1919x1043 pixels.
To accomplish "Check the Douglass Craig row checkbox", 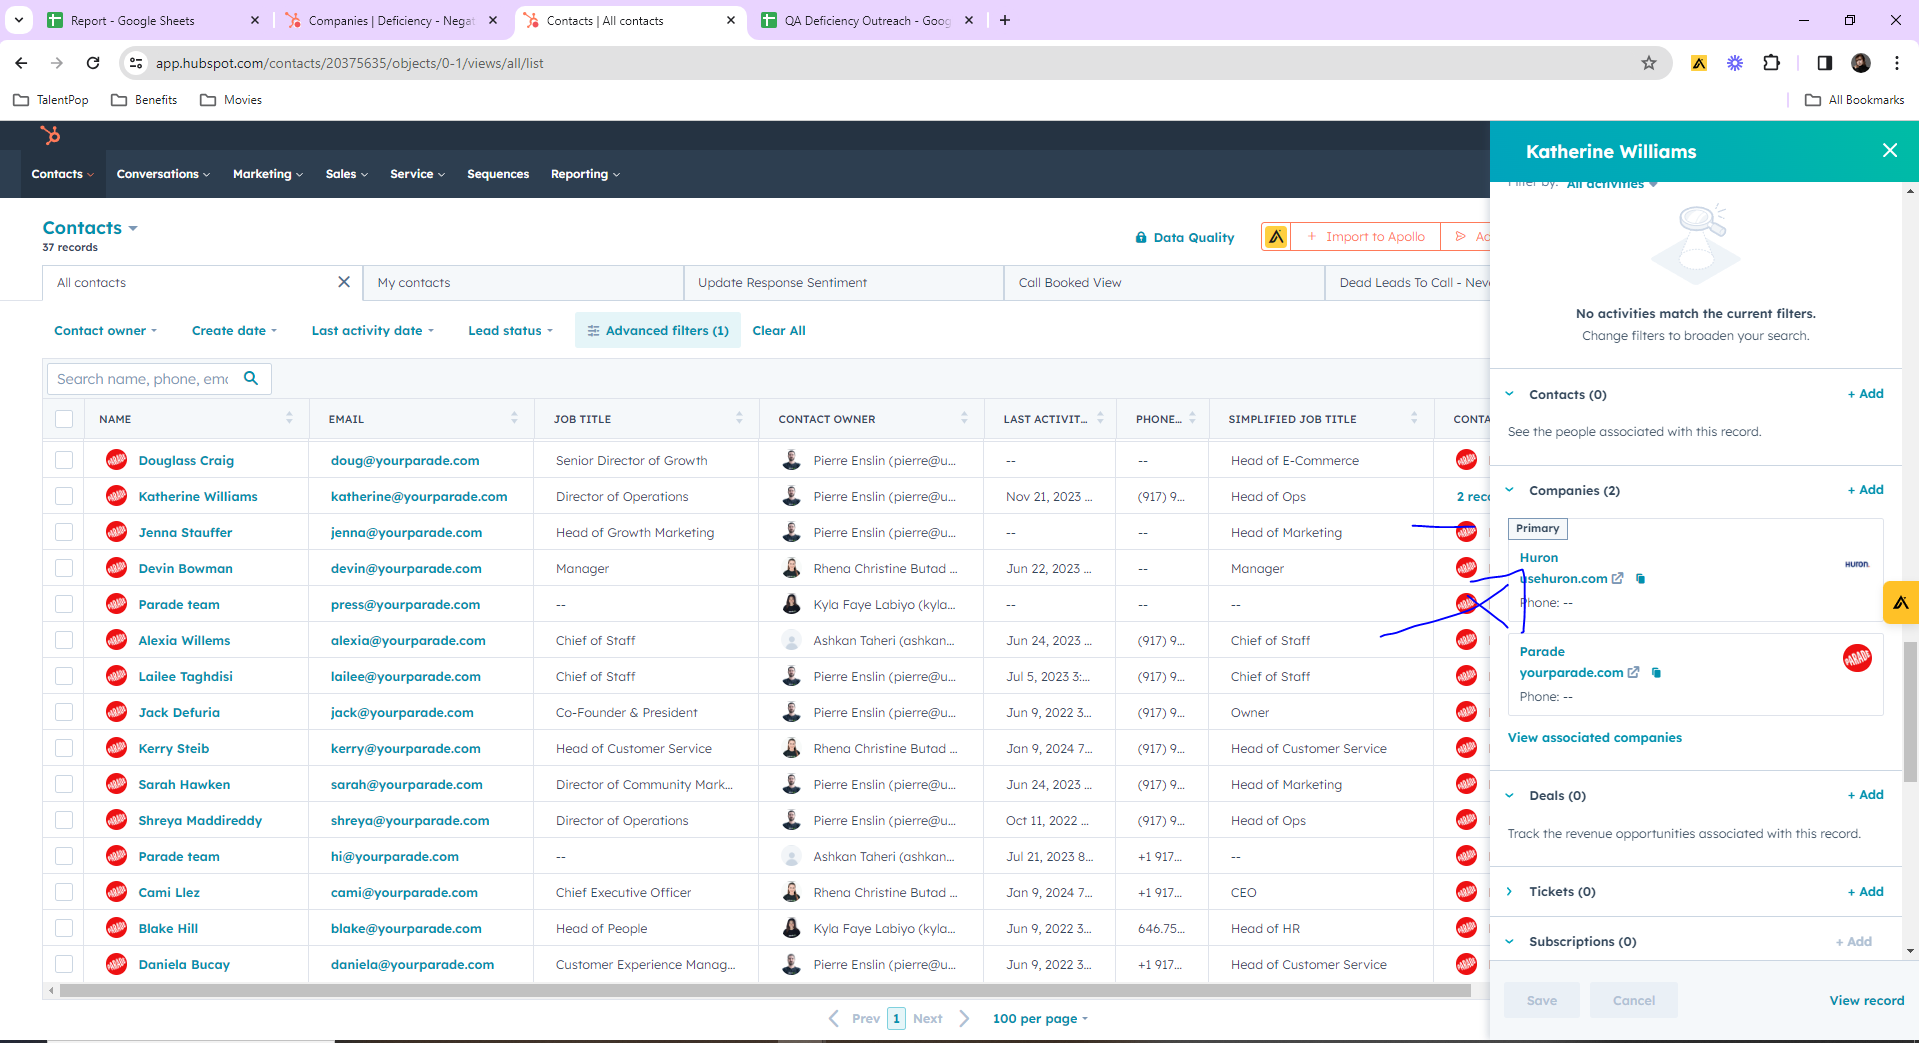I will 64,460.
